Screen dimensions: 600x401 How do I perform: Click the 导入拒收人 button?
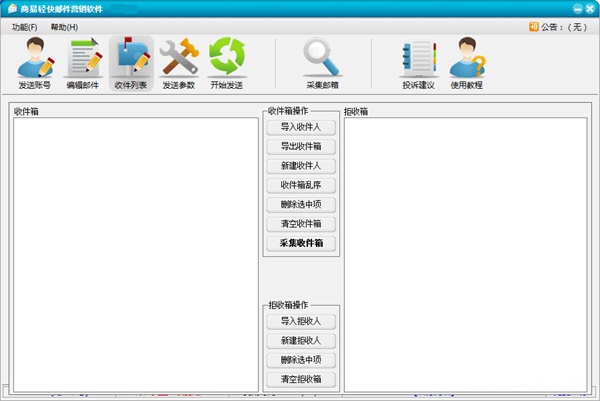click(301, 321)
